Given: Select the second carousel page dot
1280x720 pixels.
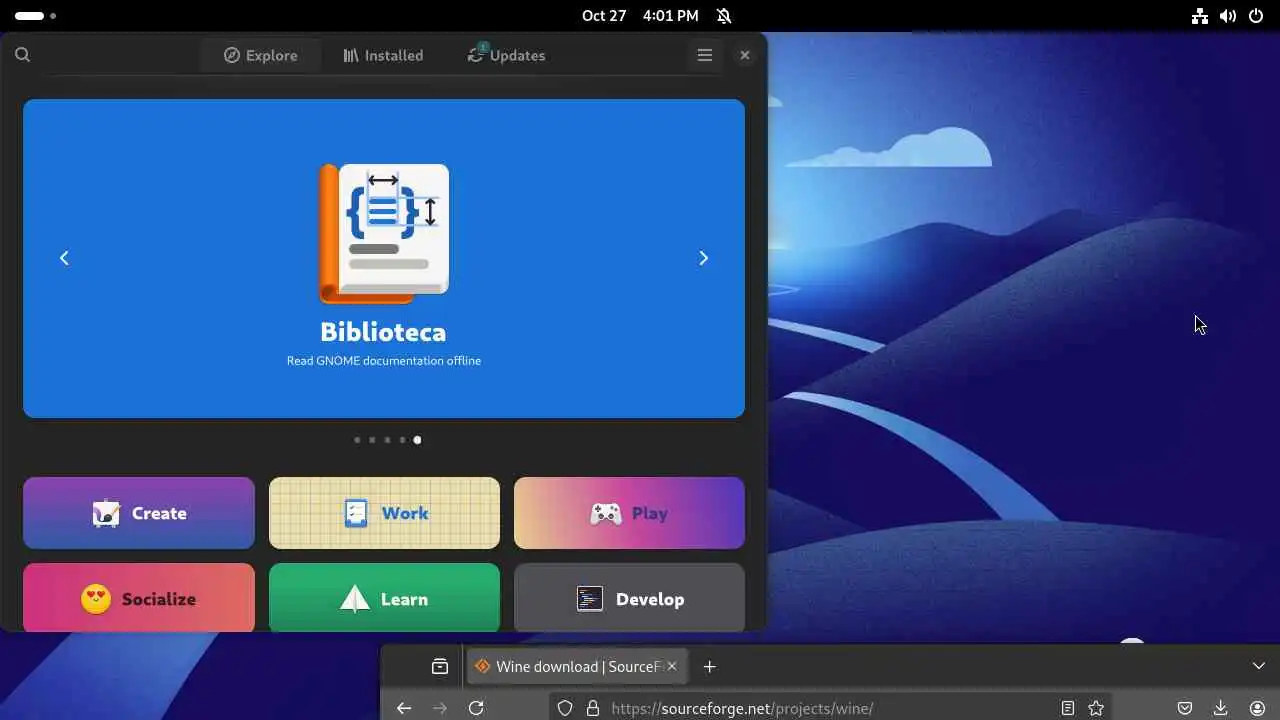Looking at the screenshot, I should pos(372,440).
